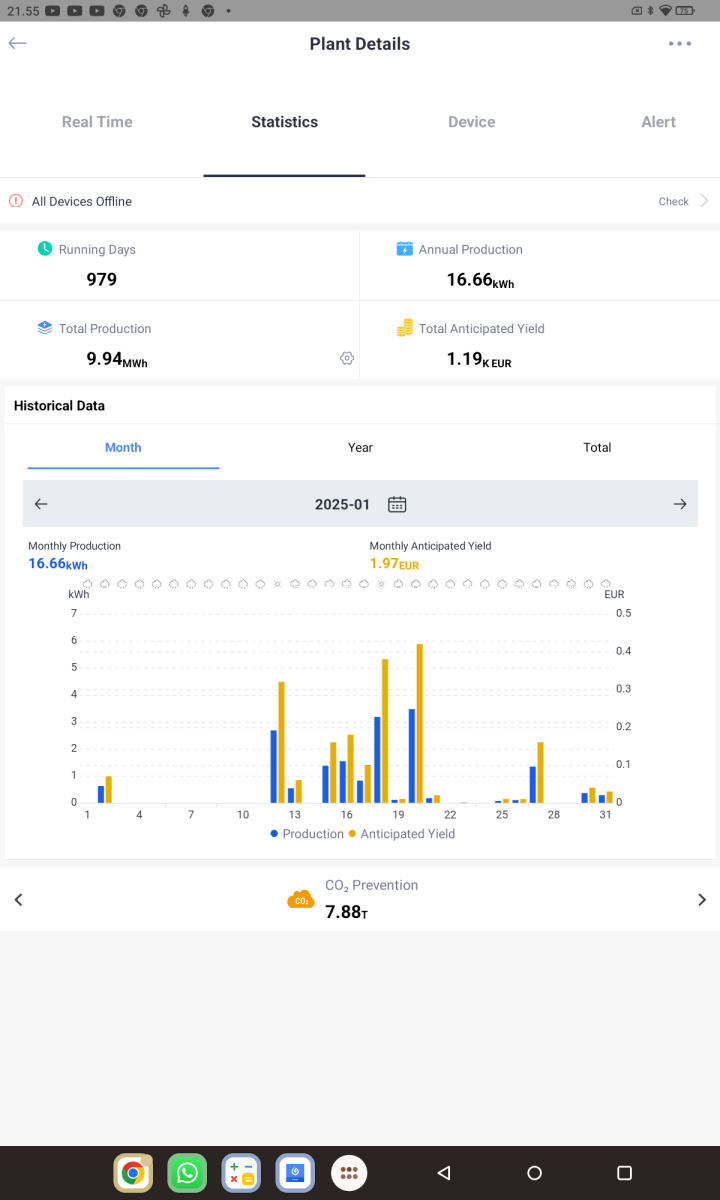Open the app drawer icon
The width and height of the screenshot is (720, 1200).
coord(349,1173)
